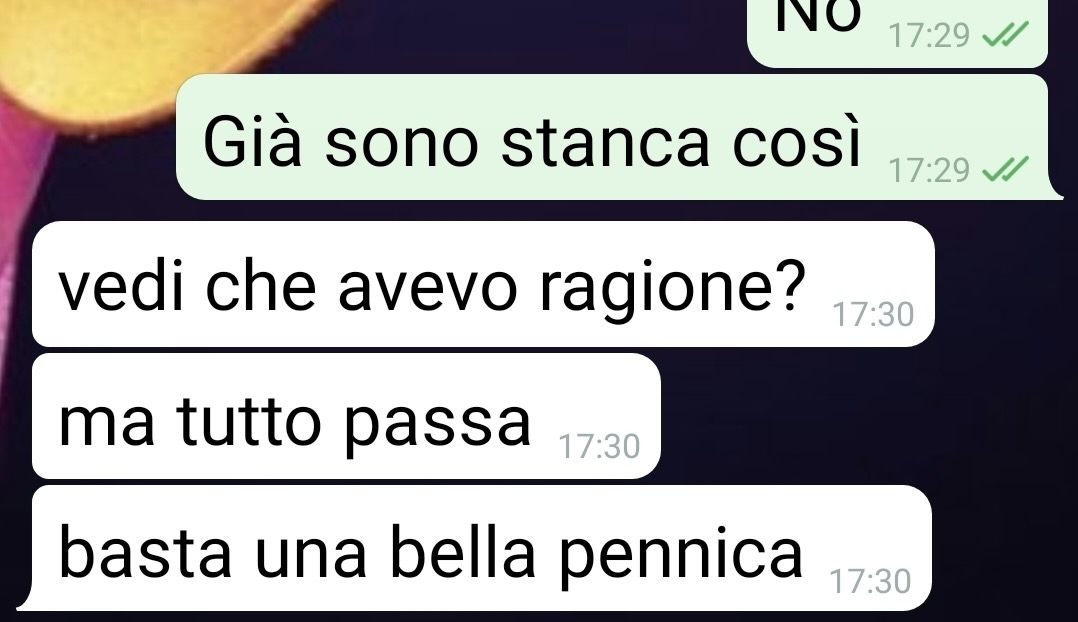Click 17:30 timestamp on 'ma tutto passa'
The image size is (1078, 622).
[599, 447]
